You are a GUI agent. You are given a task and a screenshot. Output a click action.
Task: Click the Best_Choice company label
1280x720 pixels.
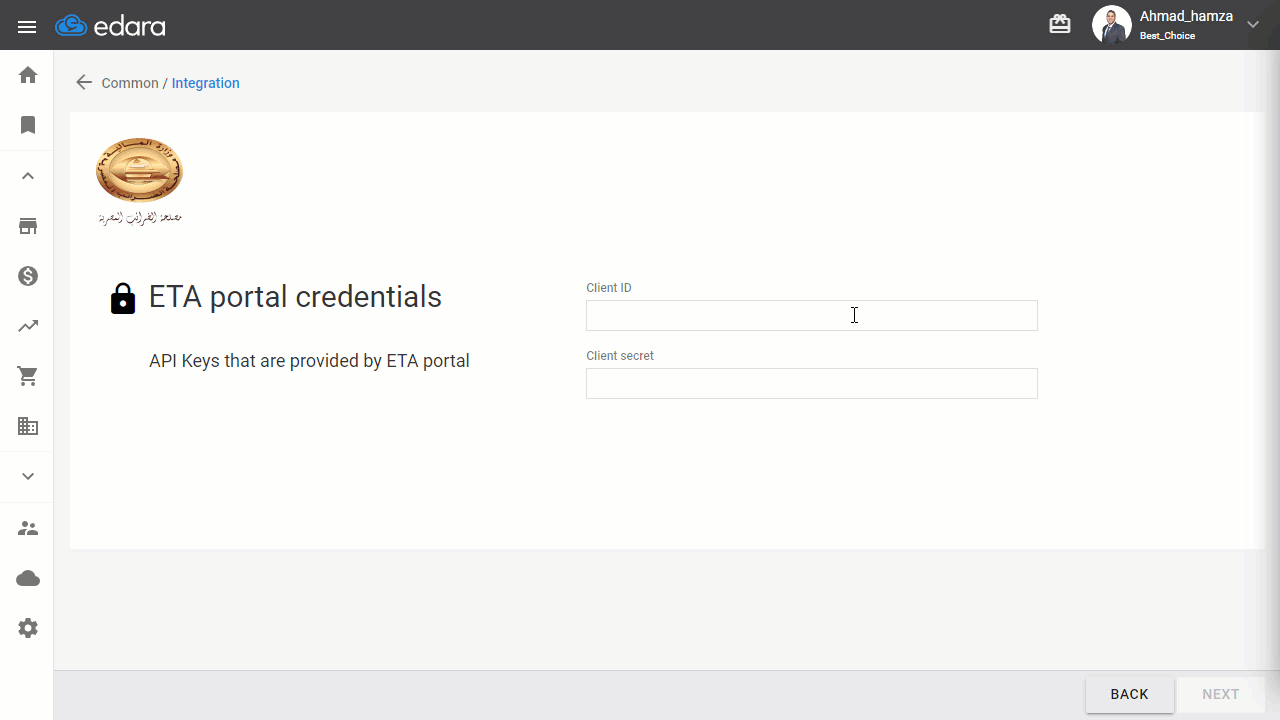pyautogui.click(x=1167, y=36)
